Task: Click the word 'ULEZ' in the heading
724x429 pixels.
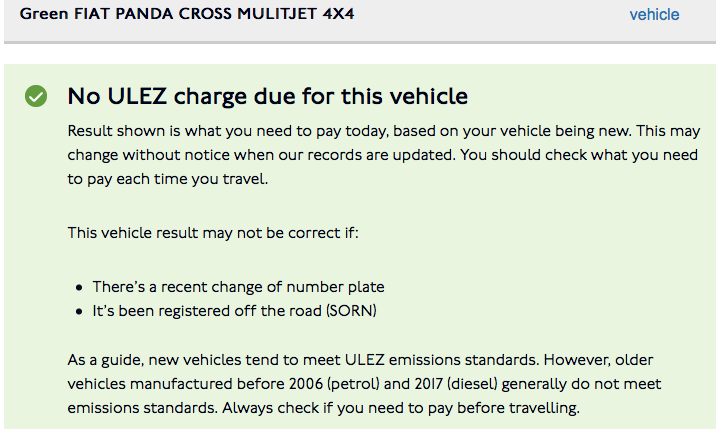Action: click(137, 96)
